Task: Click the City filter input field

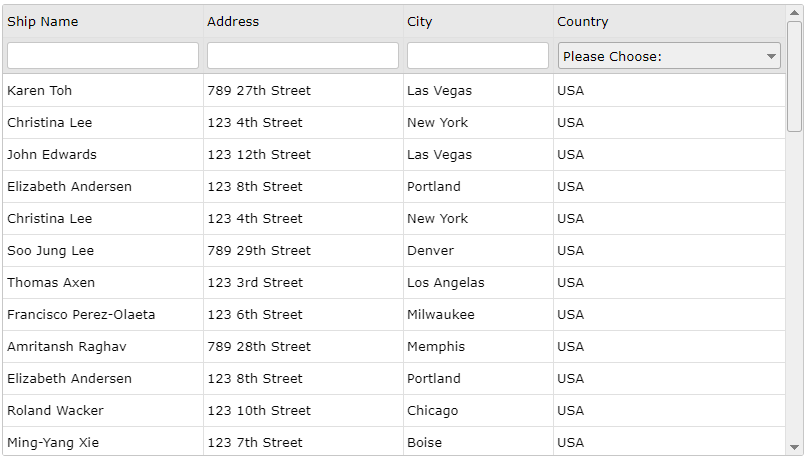Action: pyautogui.click(x=477, y=56)
